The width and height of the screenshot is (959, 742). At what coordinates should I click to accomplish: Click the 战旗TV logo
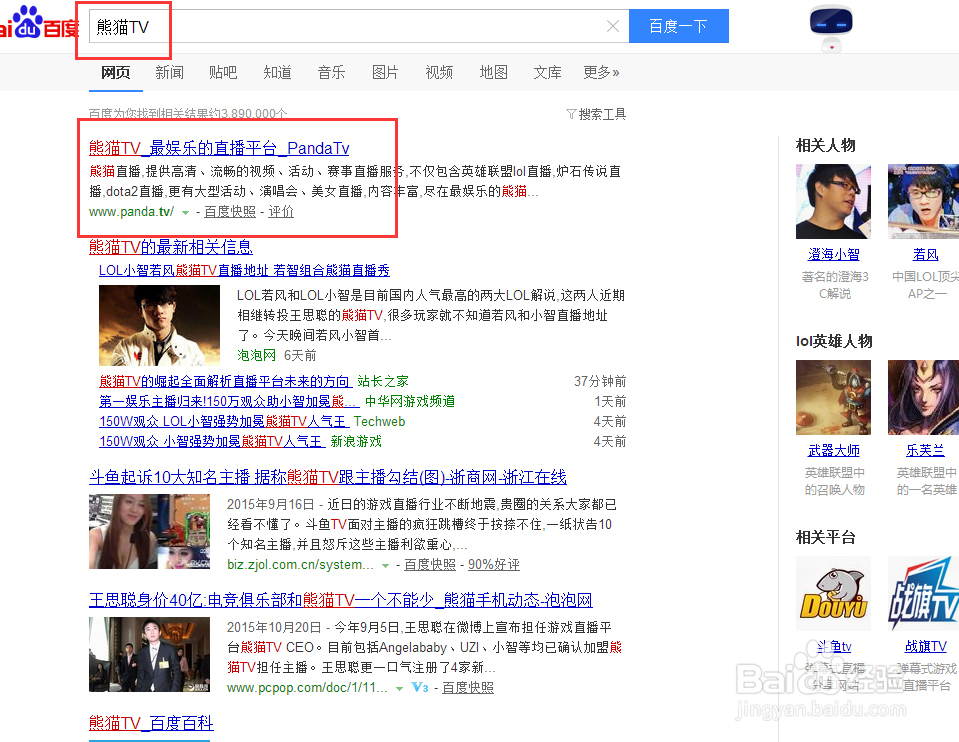(924, 593)
